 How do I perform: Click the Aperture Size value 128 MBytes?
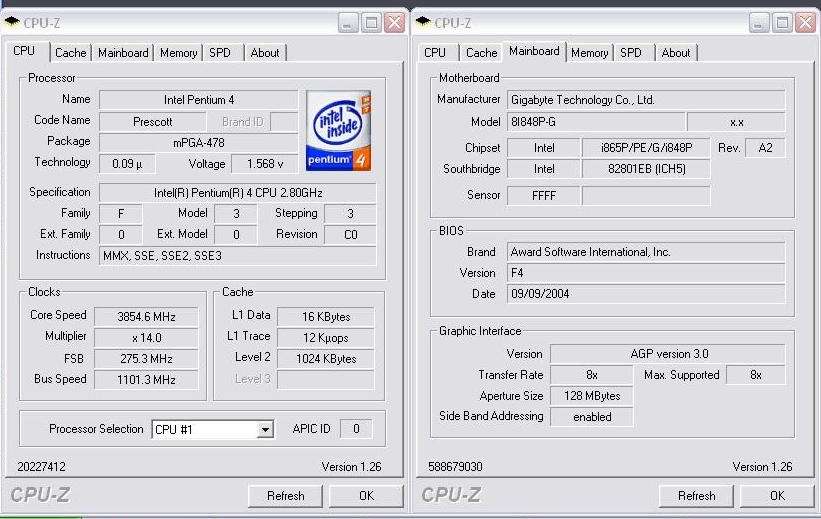coord(592,396)
